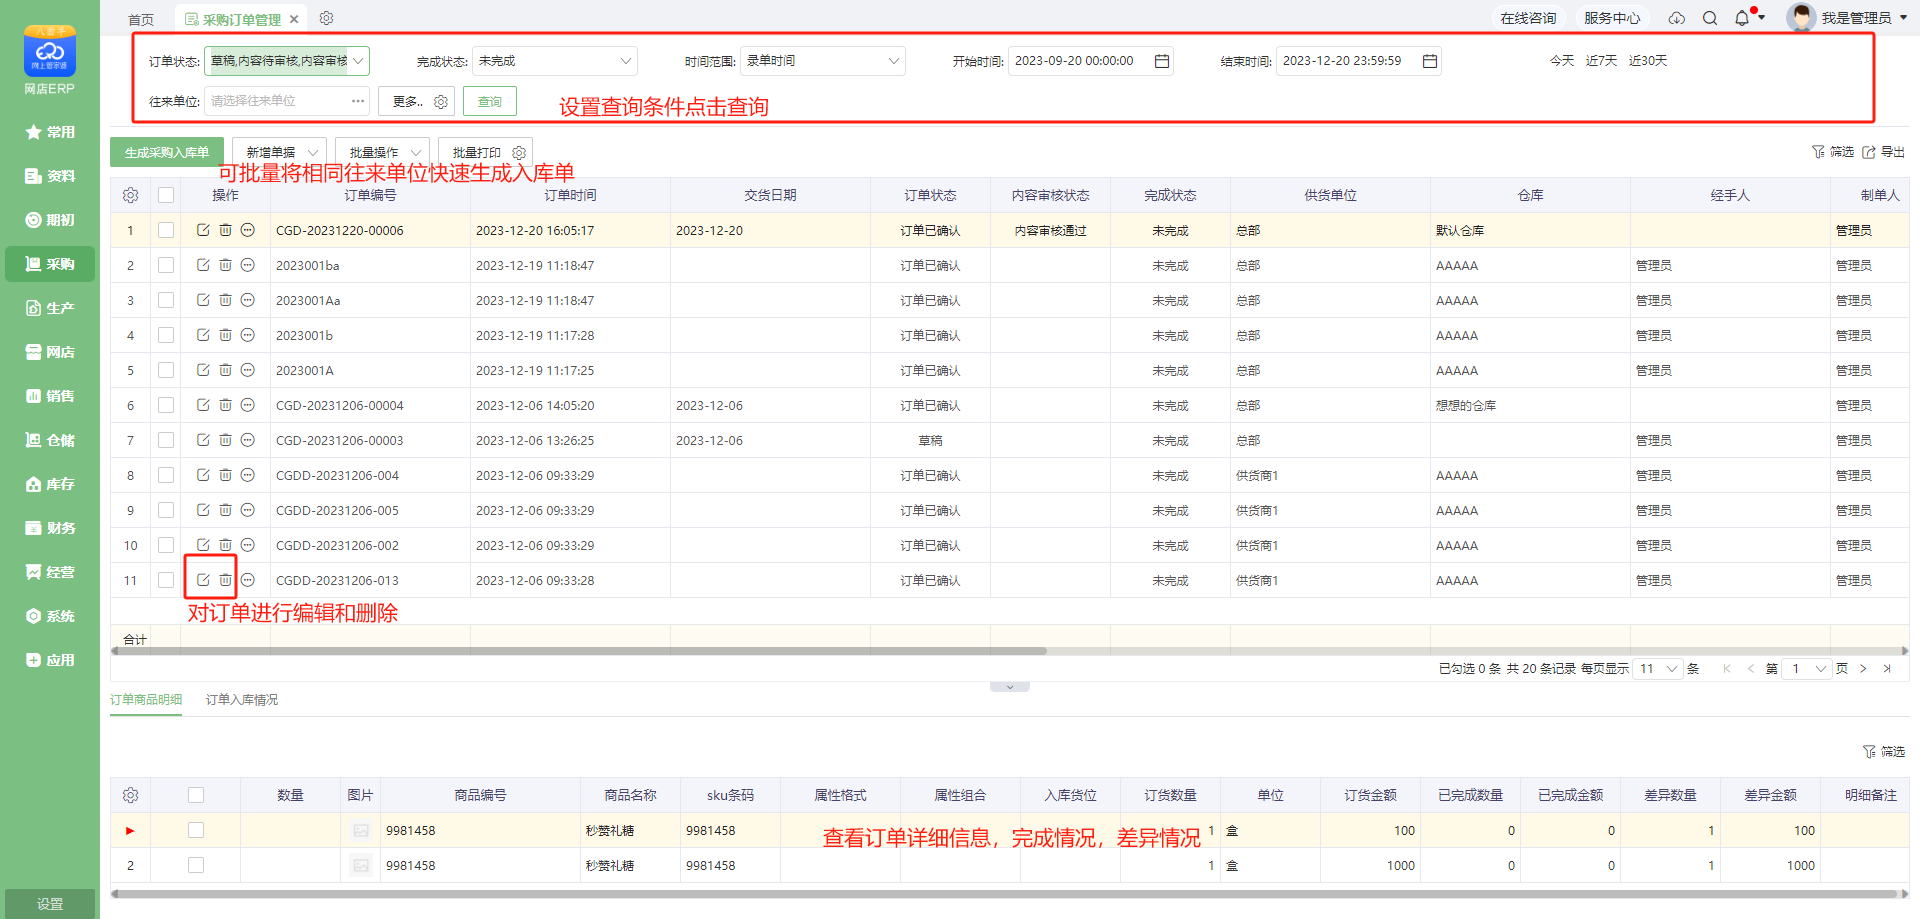Switch to 订单商品明细 tab

coord(146,700)
